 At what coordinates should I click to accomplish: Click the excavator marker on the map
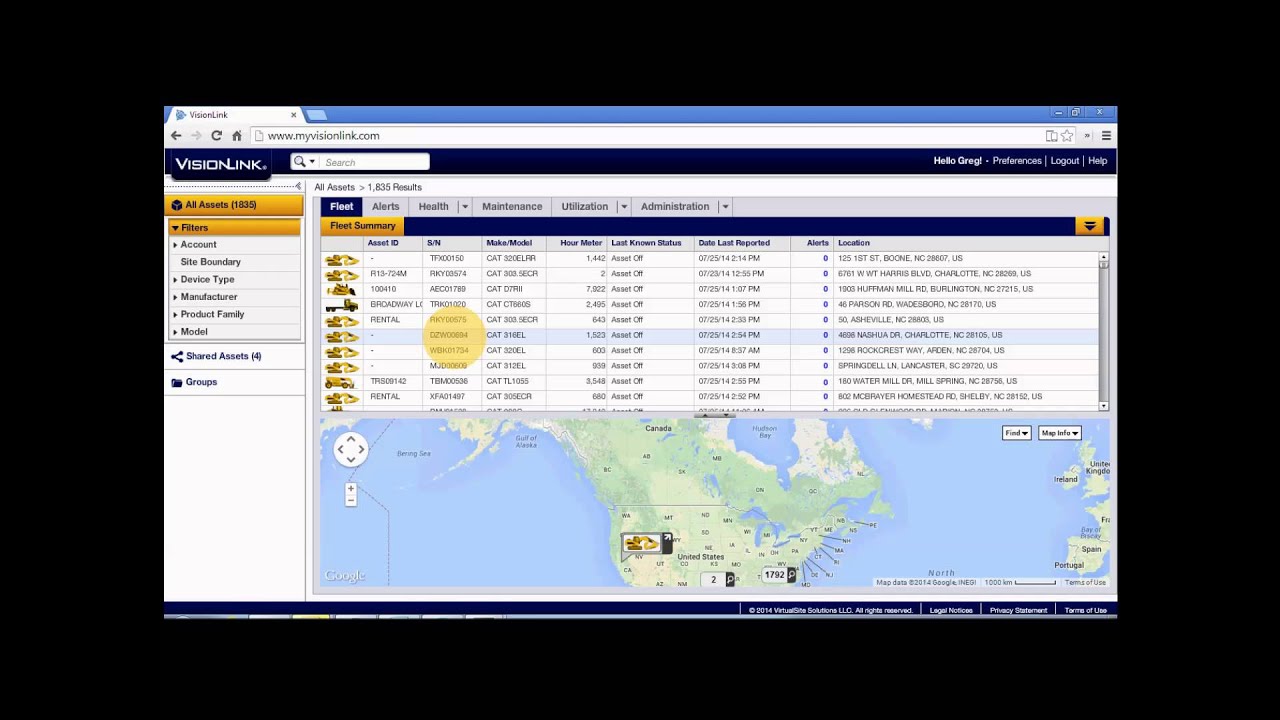coord(641,544)
